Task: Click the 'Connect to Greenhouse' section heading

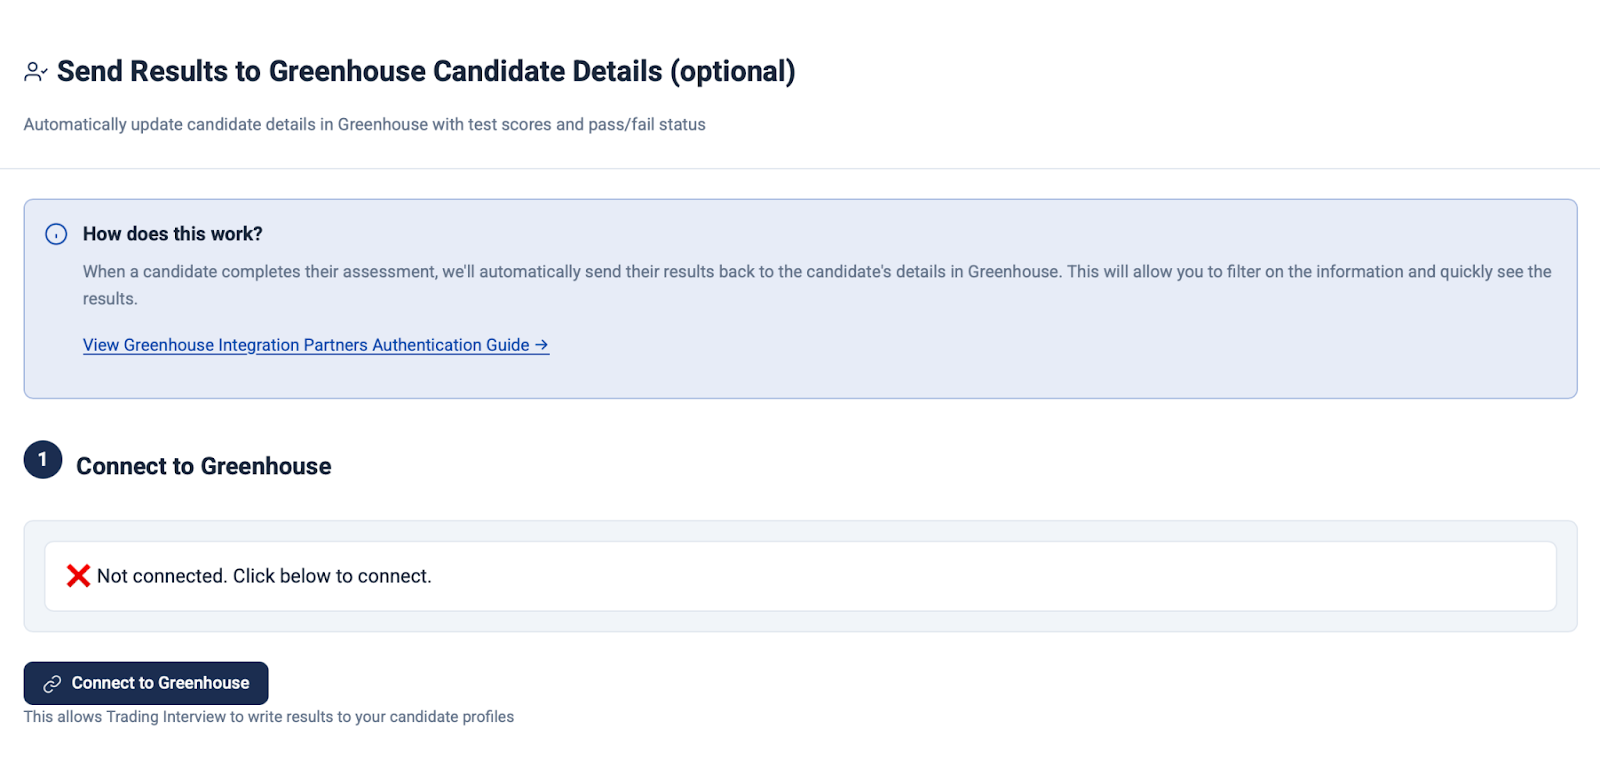Action: tap(203, 466)
